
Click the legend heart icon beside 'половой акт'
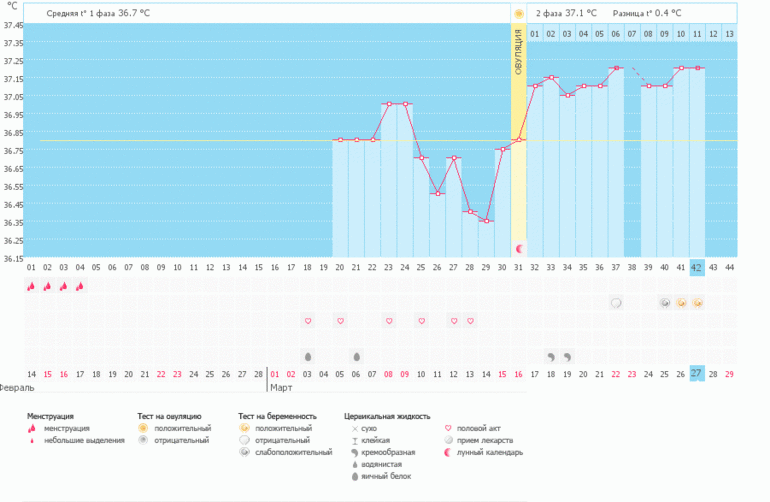[x=447, y=428]
